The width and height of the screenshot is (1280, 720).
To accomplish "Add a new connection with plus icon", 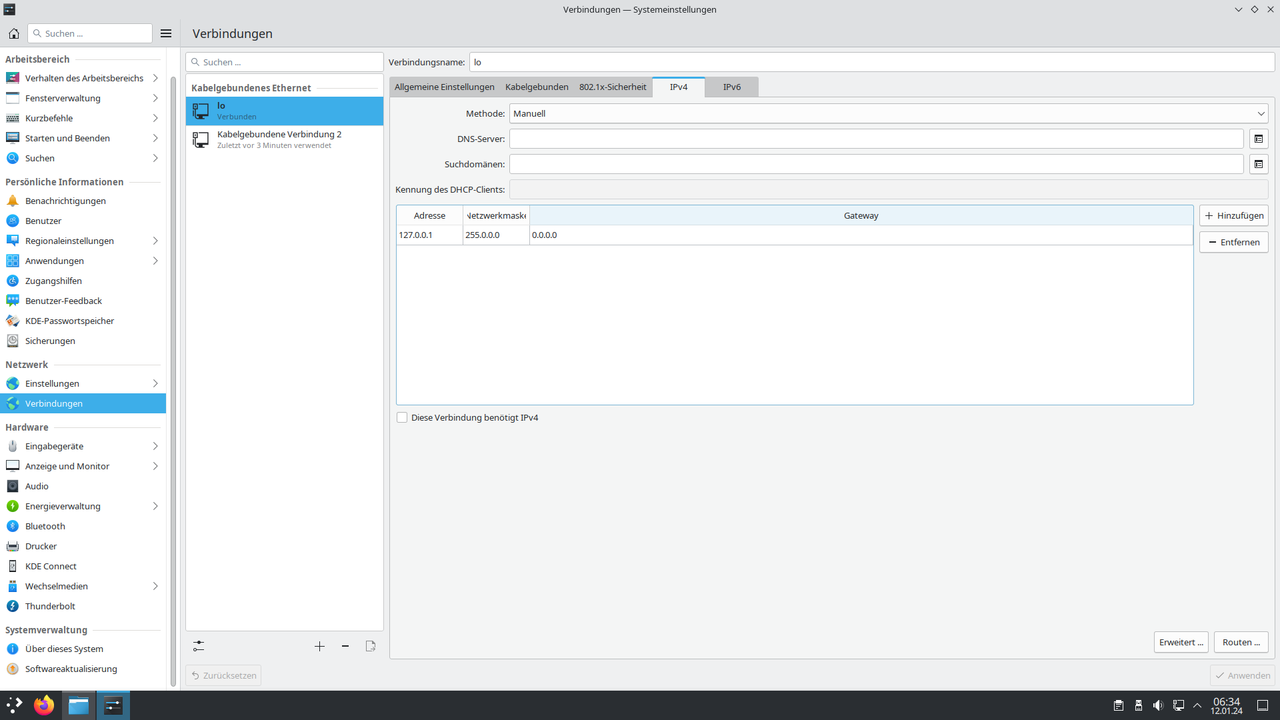I will point(319,646).
